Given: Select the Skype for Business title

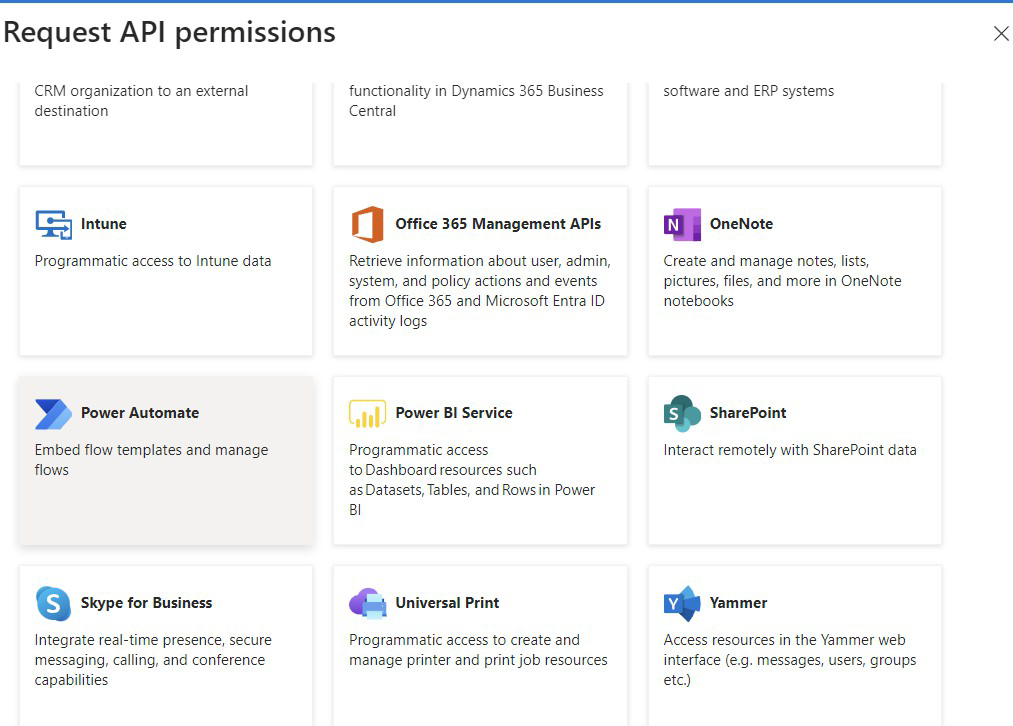Looking at the screenshot, I should 146,603.
